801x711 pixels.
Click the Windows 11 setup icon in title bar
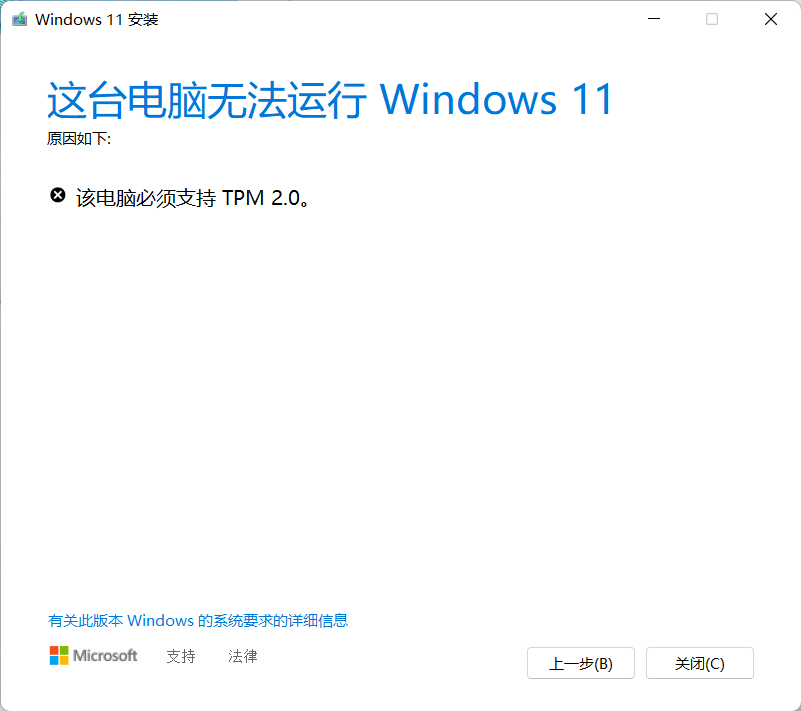tap(19, 19)
